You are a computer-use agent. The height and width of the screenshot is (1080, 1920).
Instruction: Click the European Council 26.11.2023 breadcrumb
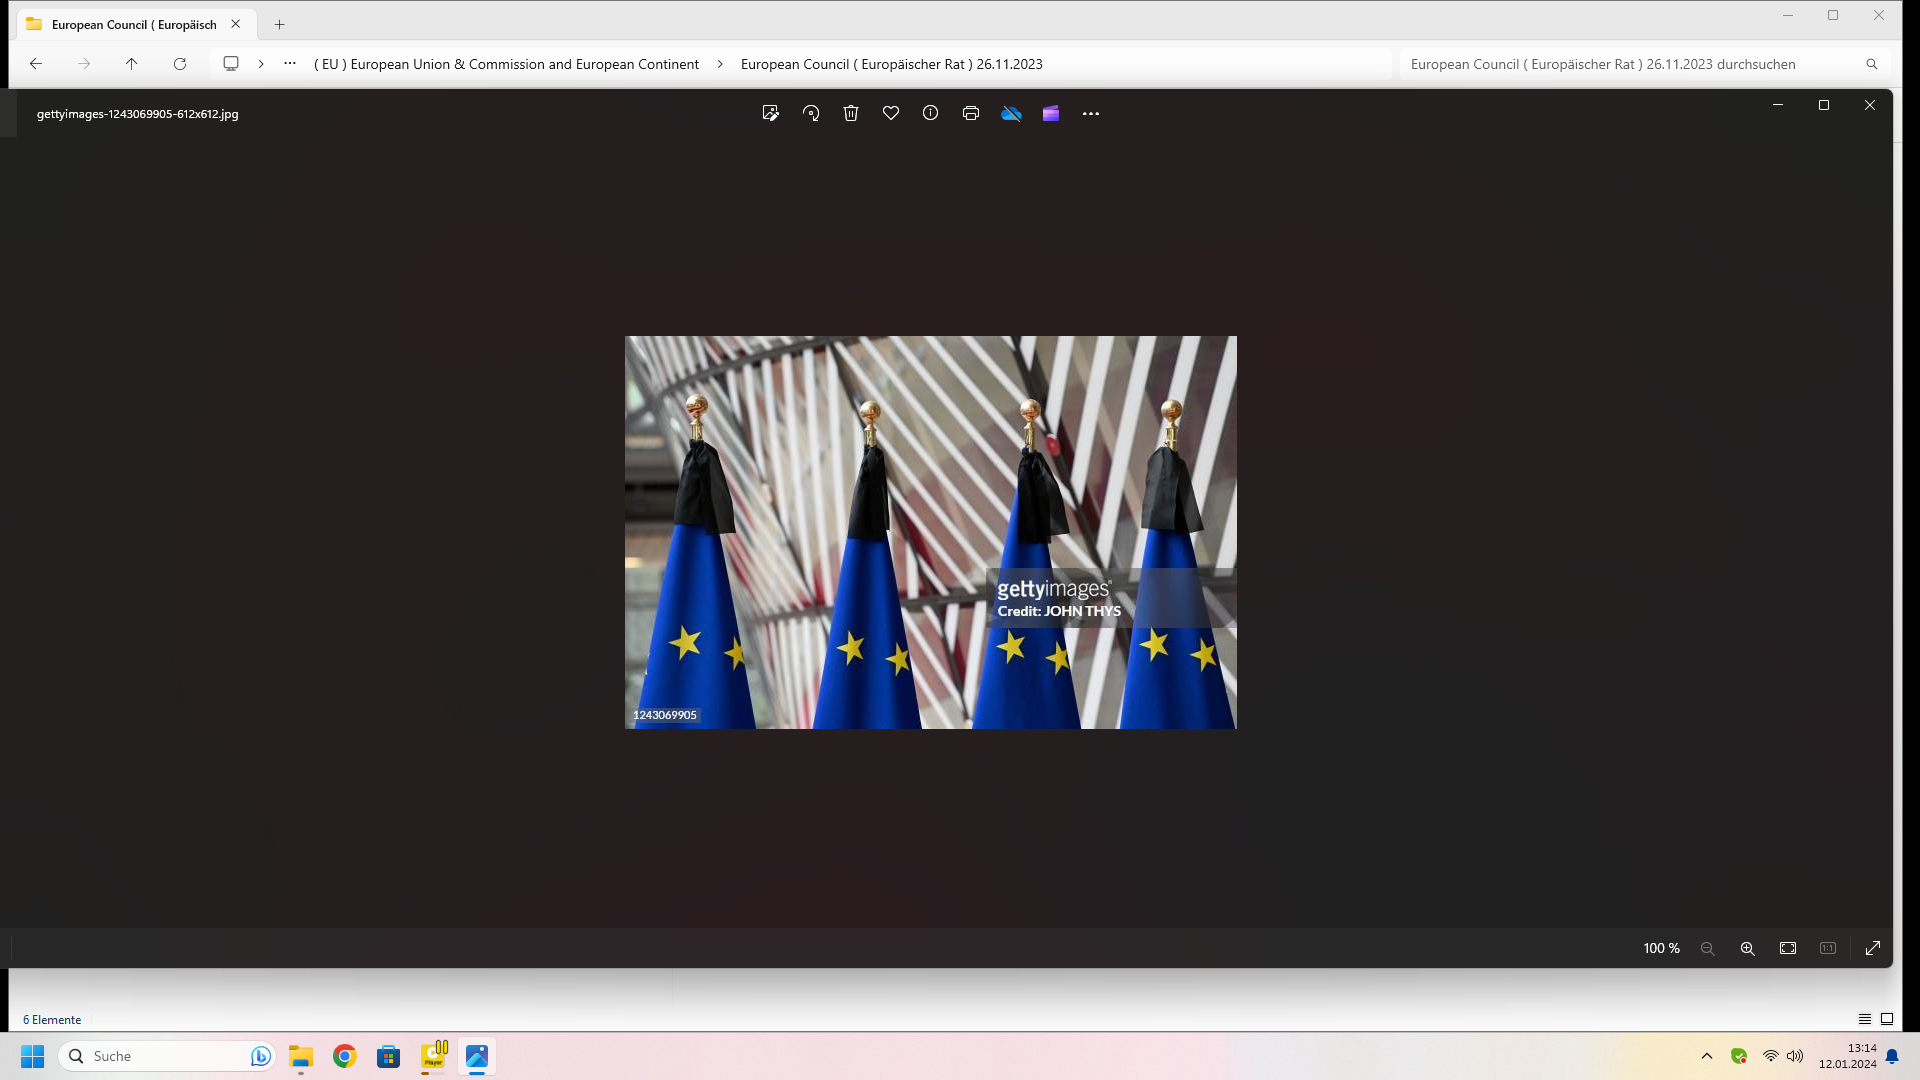(892, 64)
